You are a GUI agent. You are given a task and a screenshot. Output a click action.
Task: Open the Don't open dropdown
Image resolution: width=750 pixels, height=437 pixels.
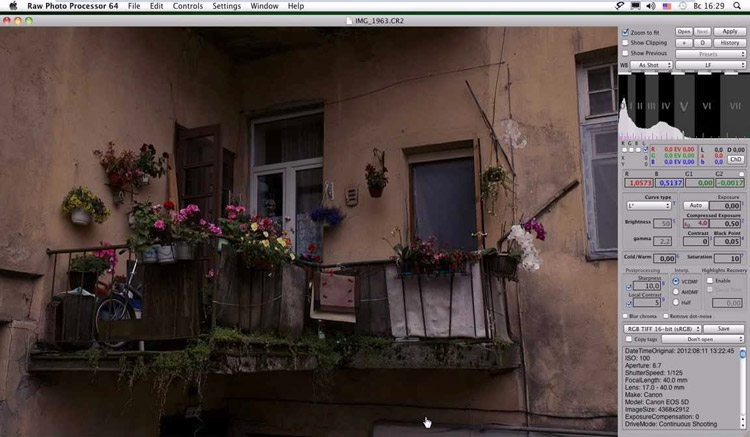point(703,339)
